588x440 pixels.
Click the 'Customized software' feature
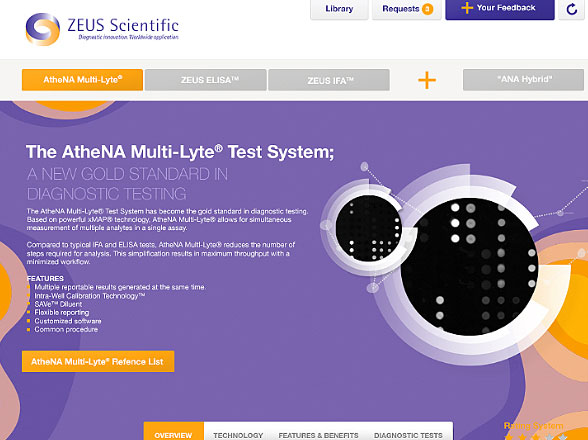point(68,321)
